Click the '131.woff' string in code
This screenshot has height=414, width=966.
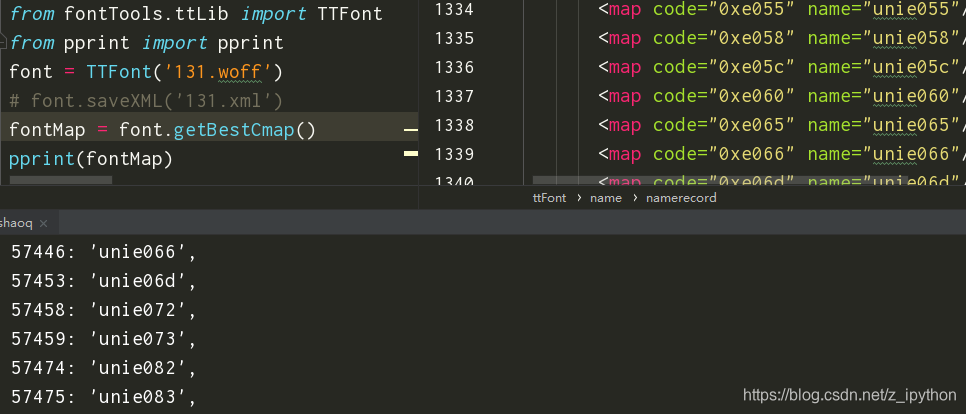coord(218,72)
